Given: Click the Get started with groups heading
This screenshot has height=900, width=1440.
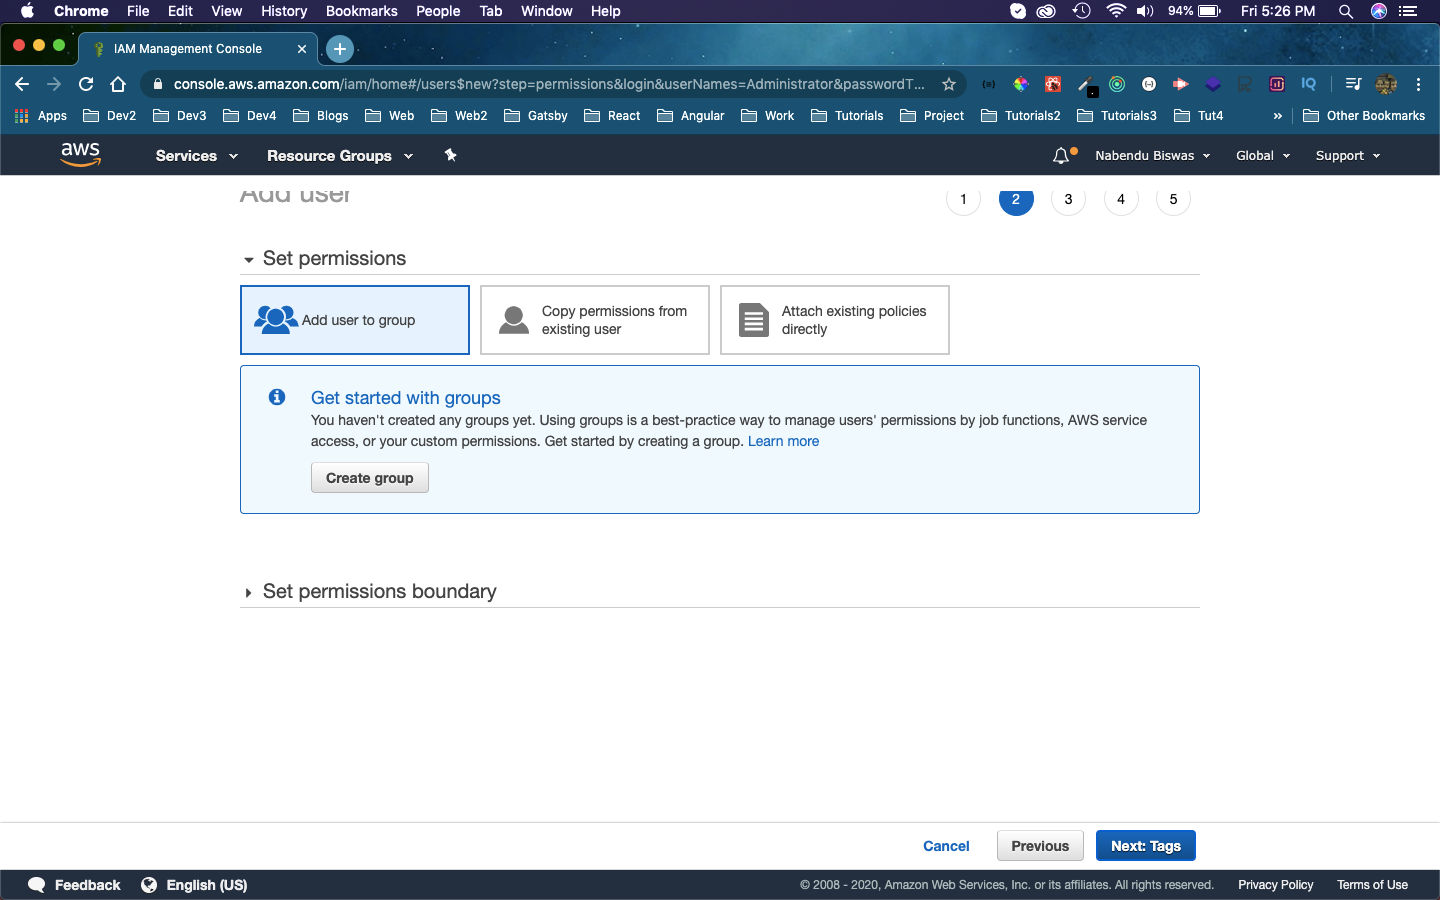Looking at the screenshot, I should click(406, 398).
